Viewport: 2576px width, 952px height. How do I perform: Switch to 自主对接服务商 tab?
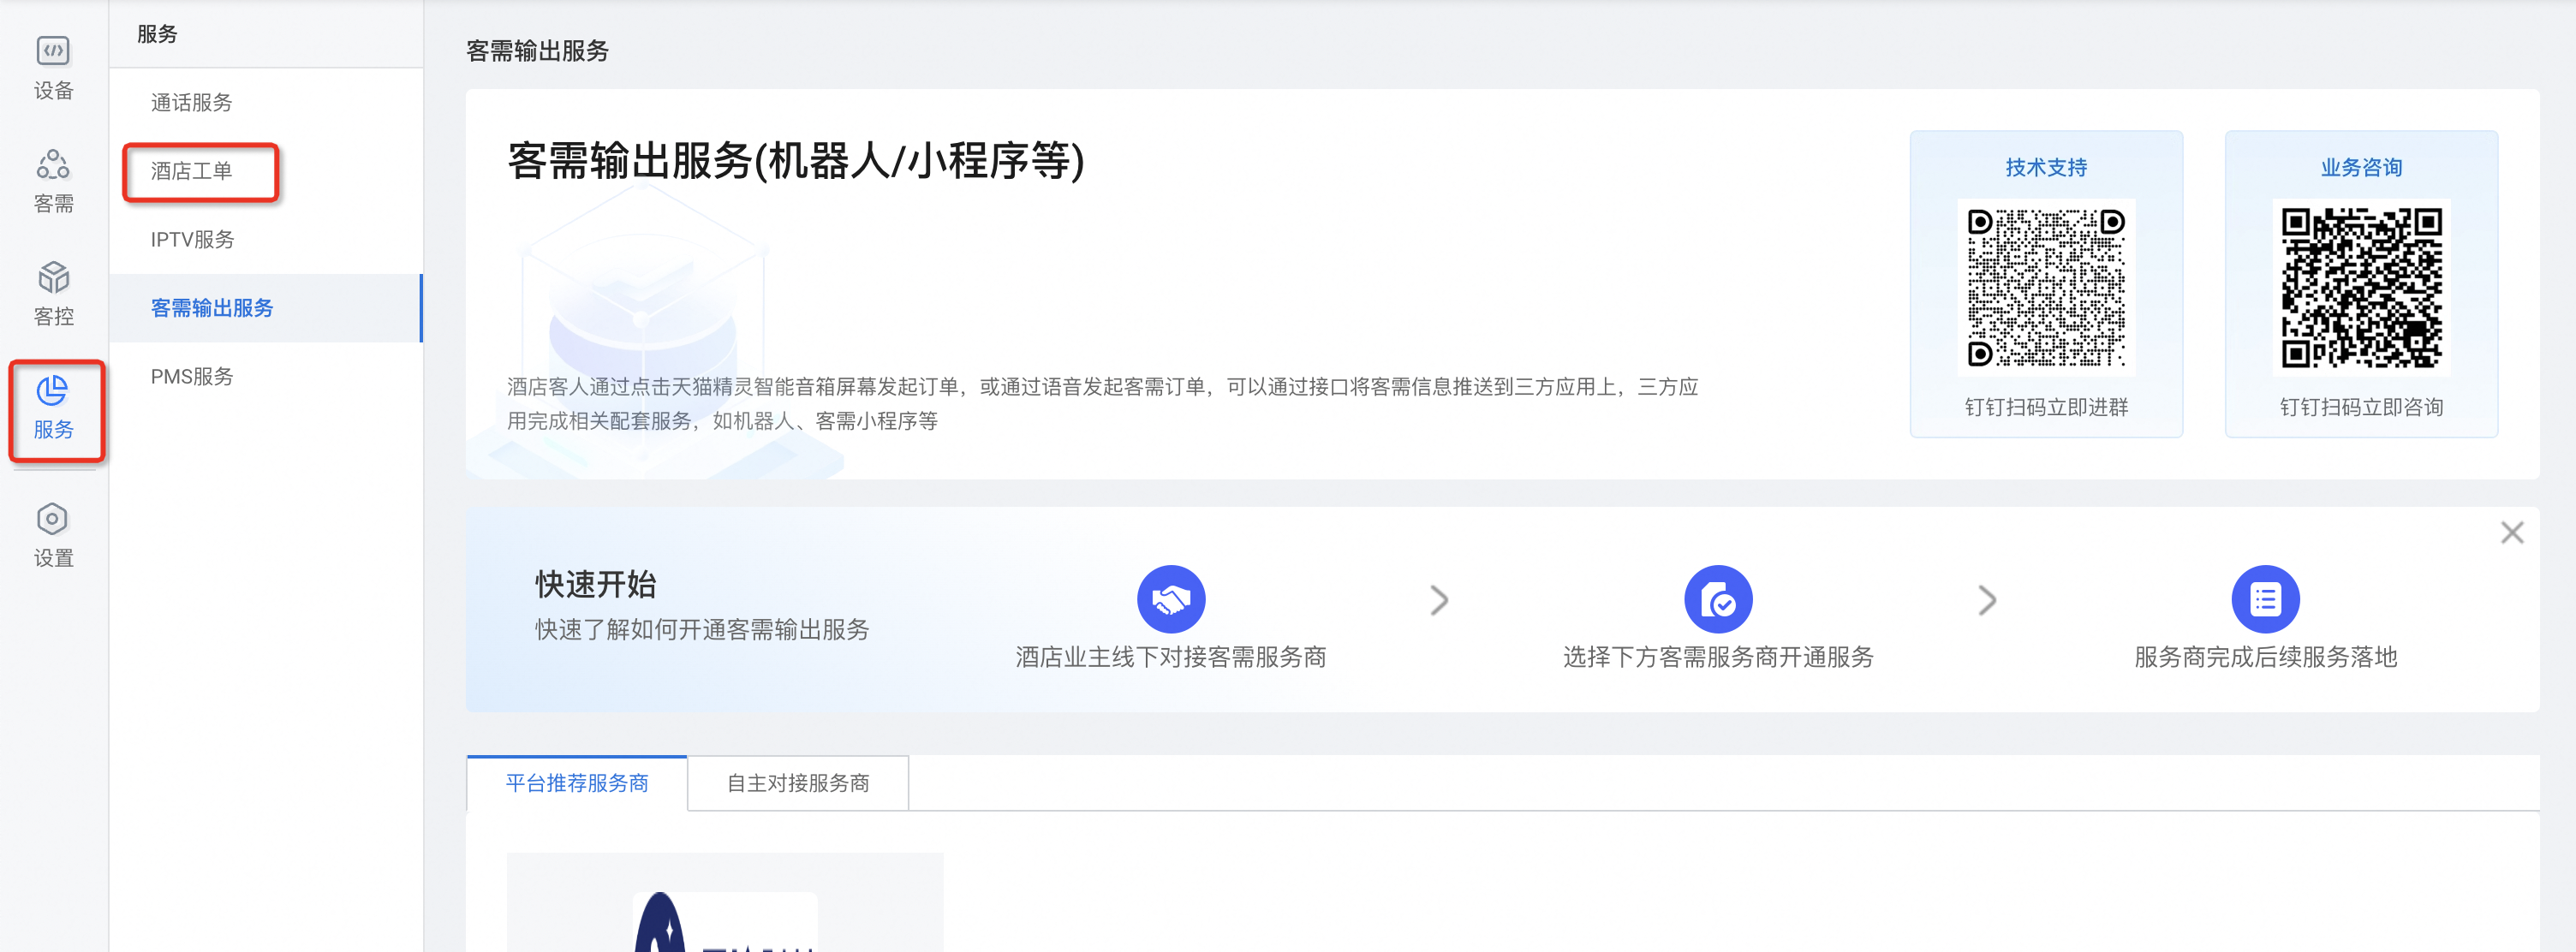point(797,783)
